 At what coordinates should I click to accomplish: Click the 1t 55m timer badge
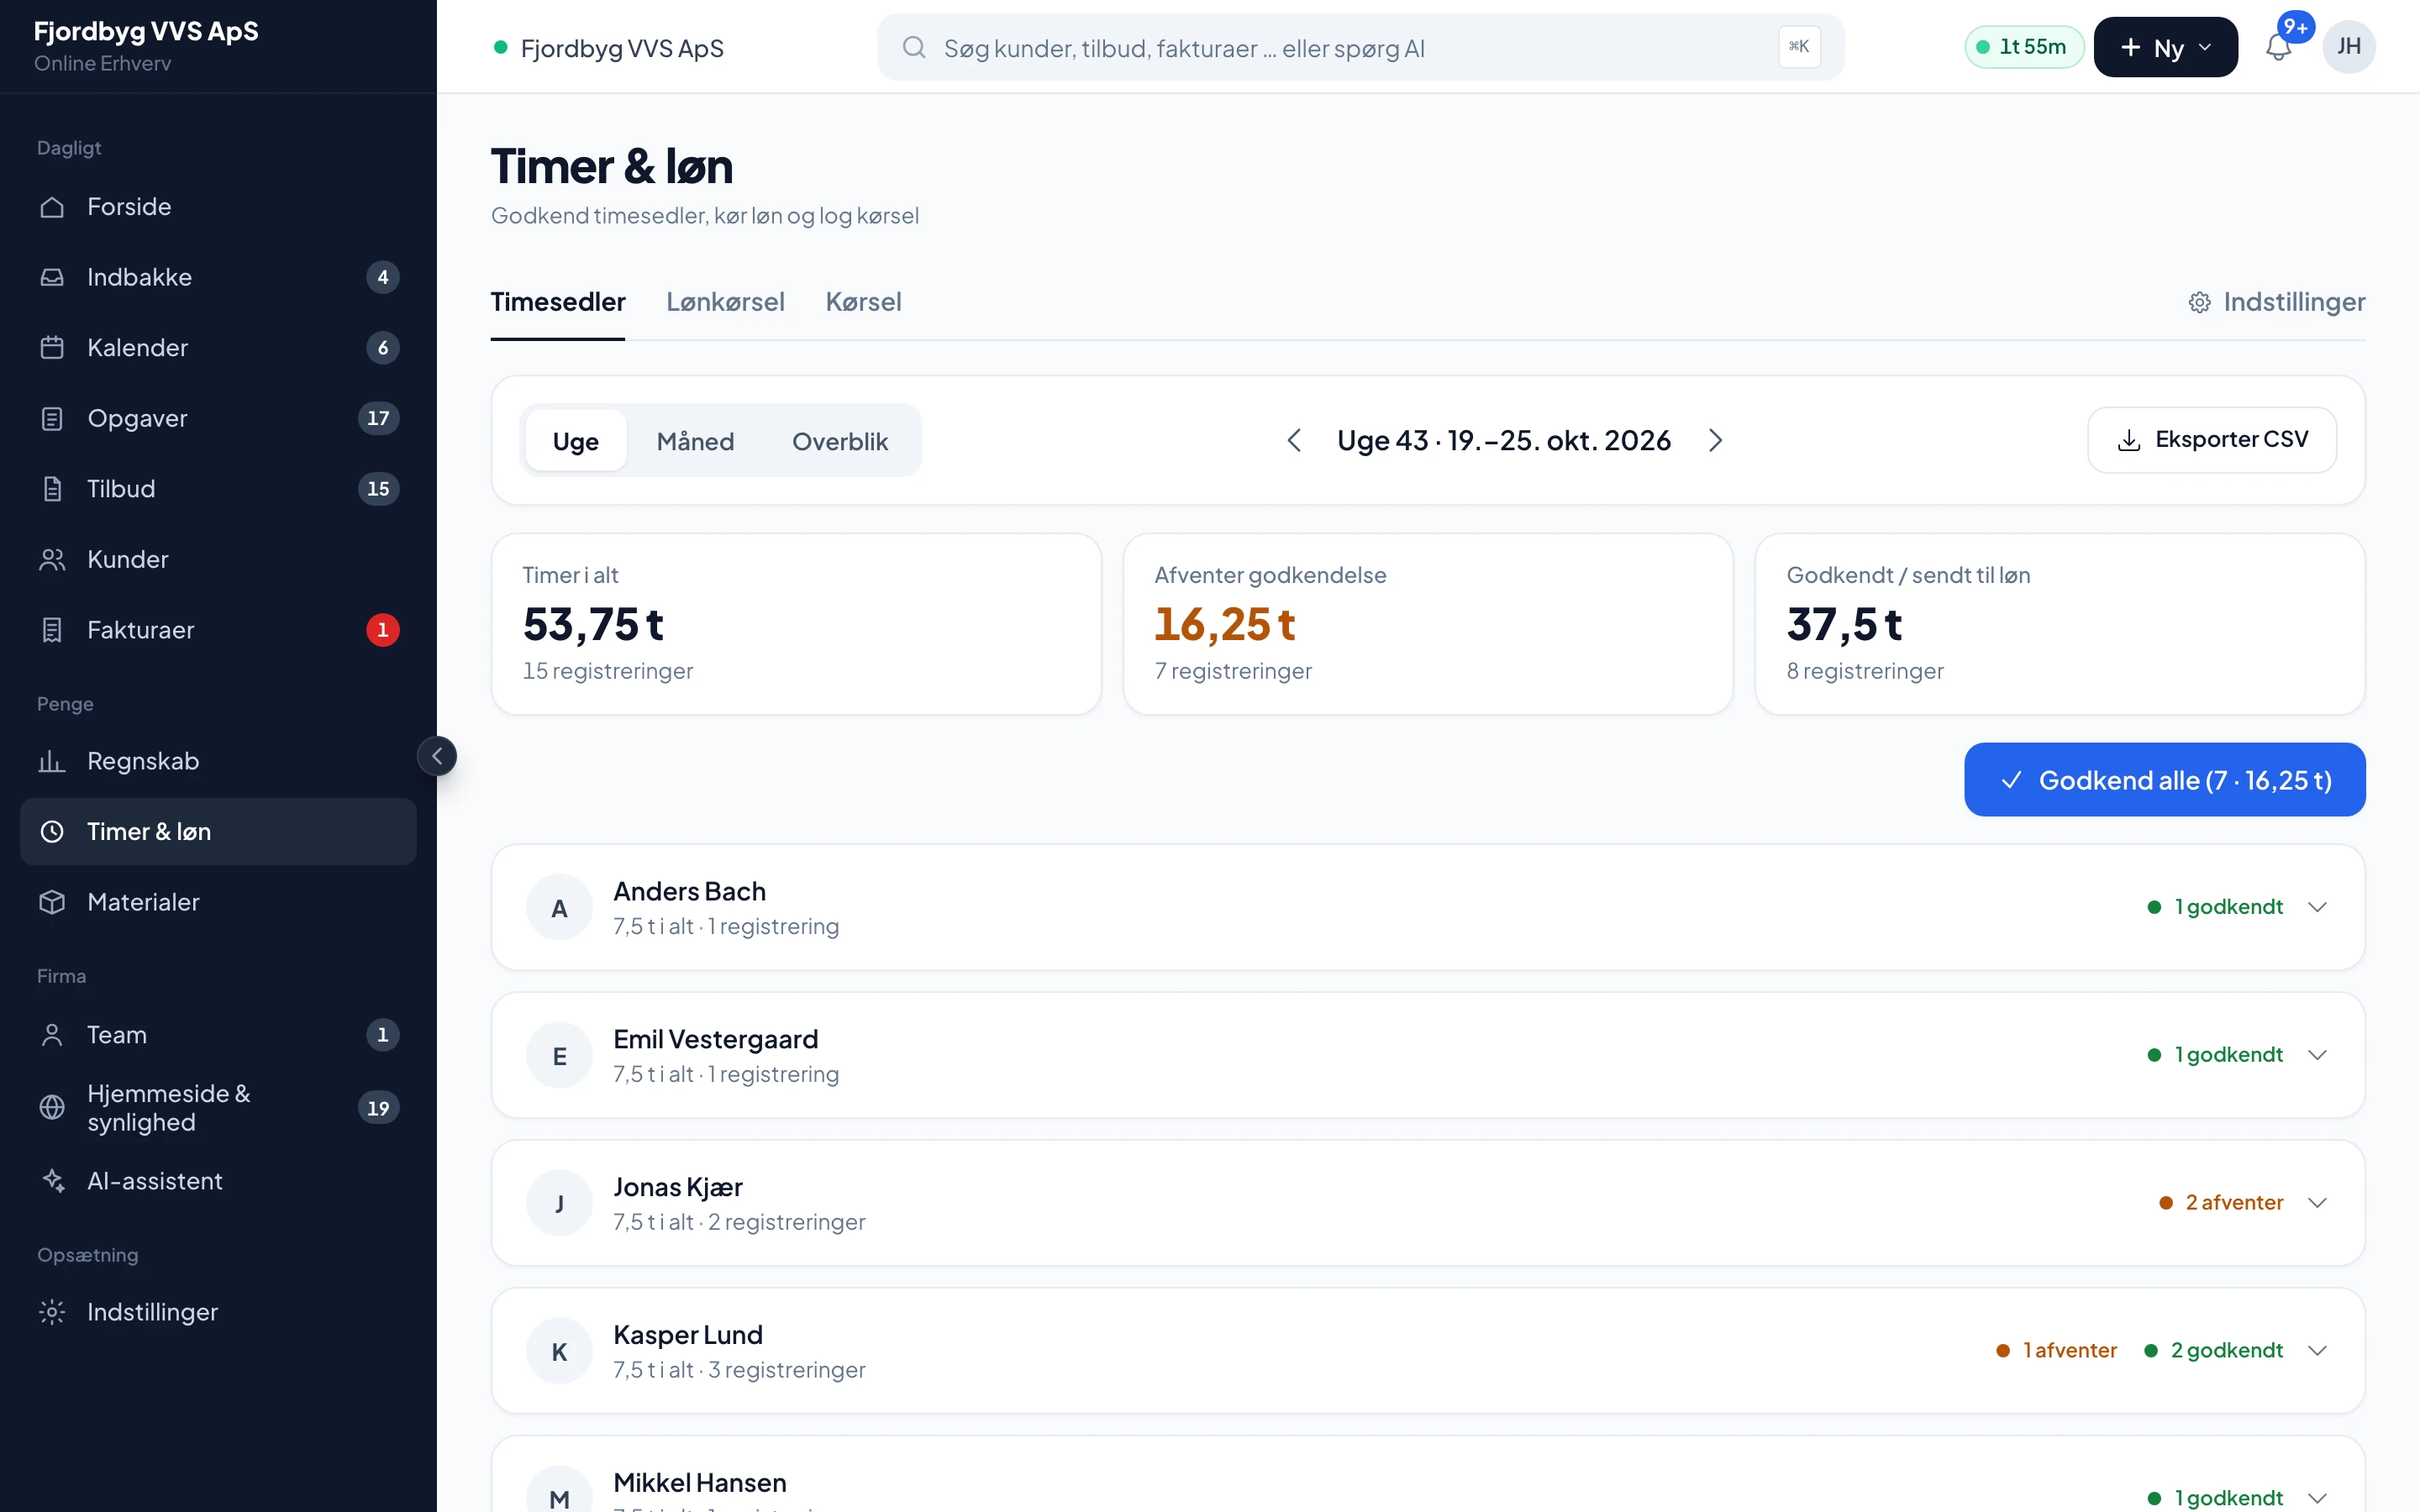coord(2024,47)
